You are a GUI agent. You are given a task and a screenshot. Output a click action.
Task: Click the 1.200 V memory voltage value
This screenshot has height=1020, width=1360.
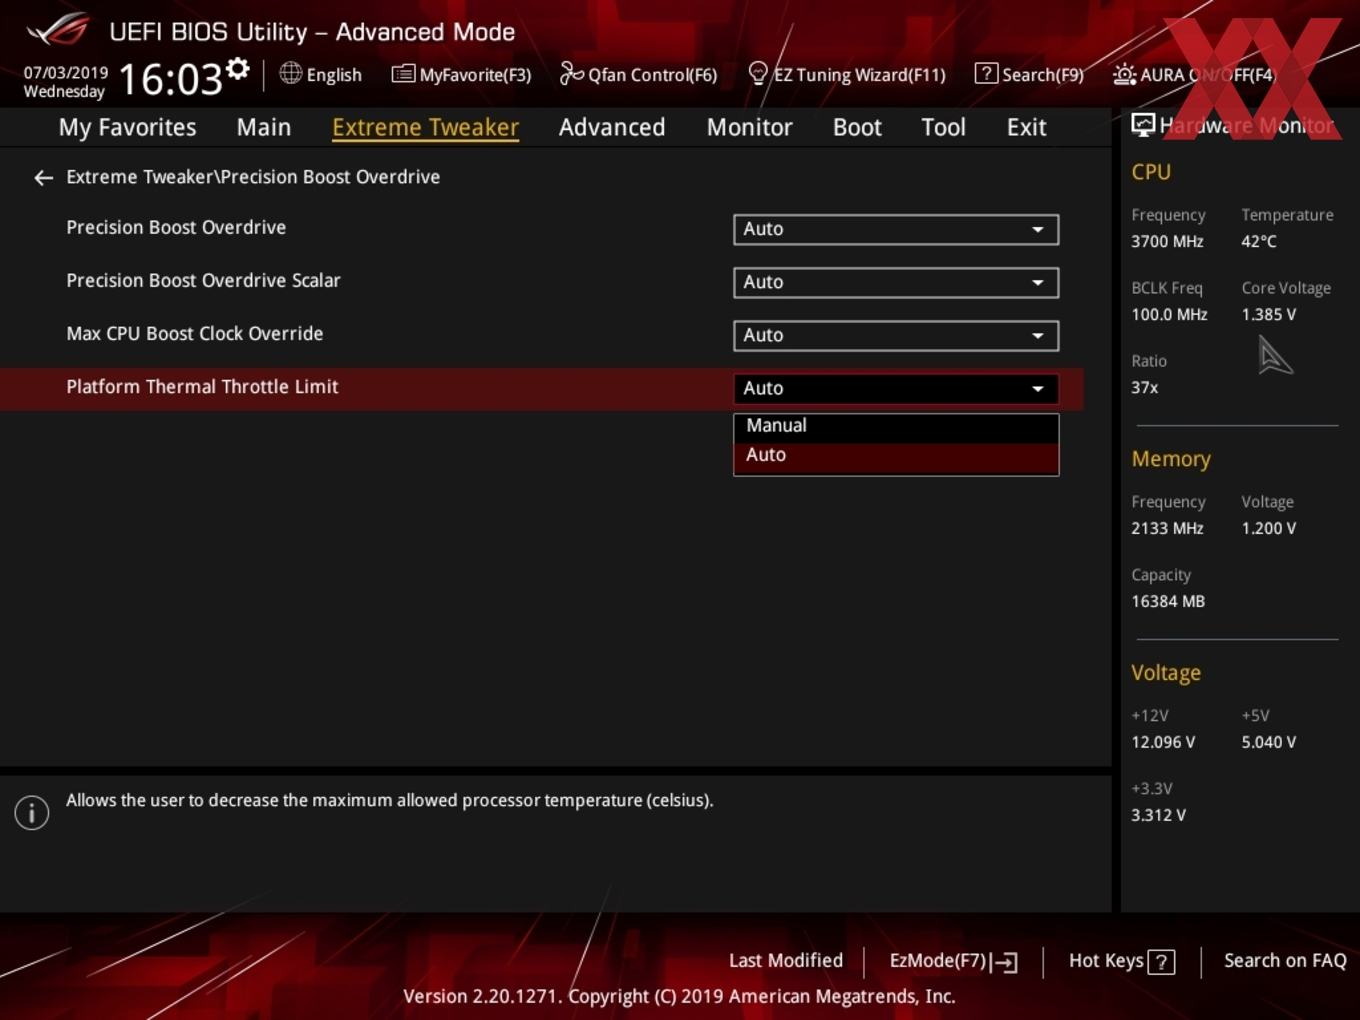click(x=1269, y=528)
